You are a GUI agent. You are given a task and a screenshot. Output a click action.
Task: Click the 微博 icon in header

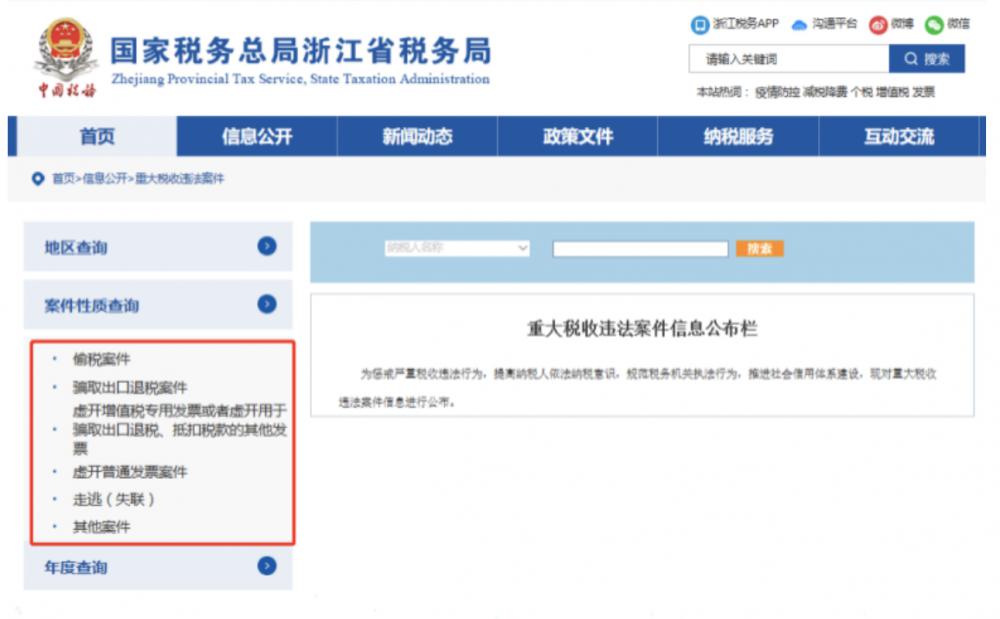click(x=878, y=24)
